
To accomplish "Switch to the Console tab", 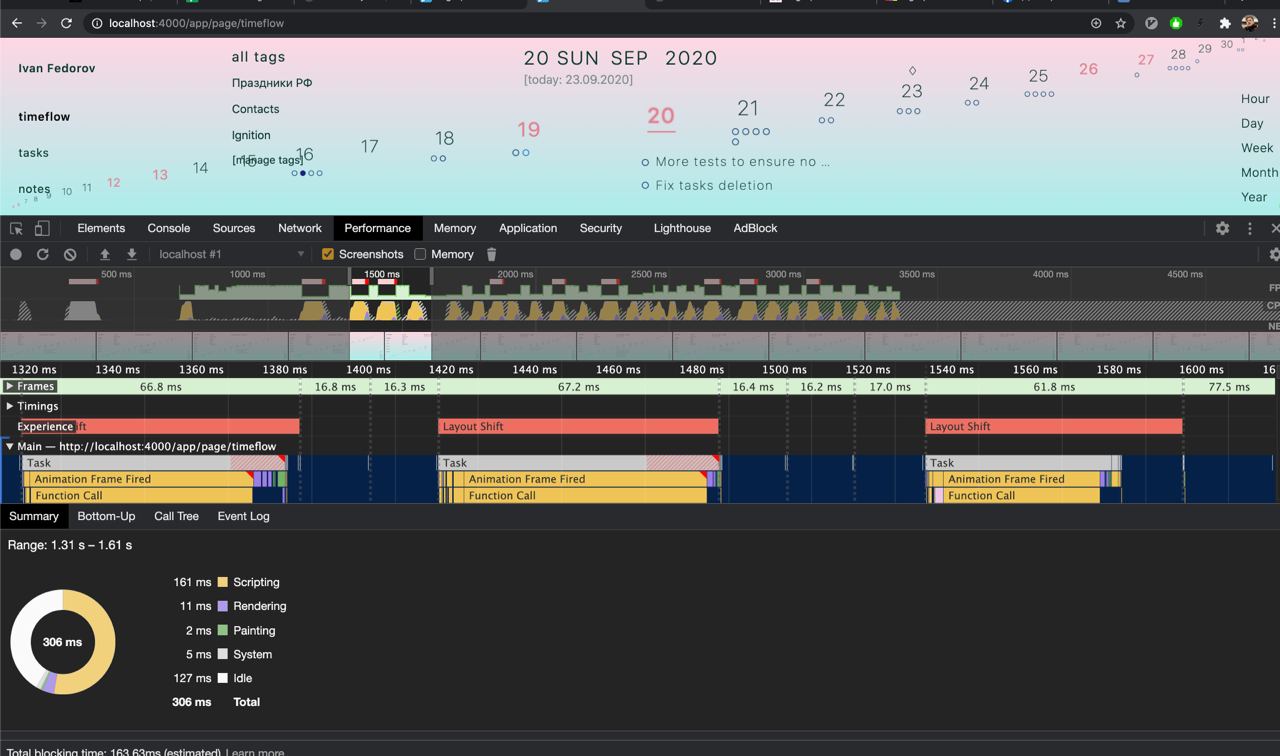I will tap(169, 229).
